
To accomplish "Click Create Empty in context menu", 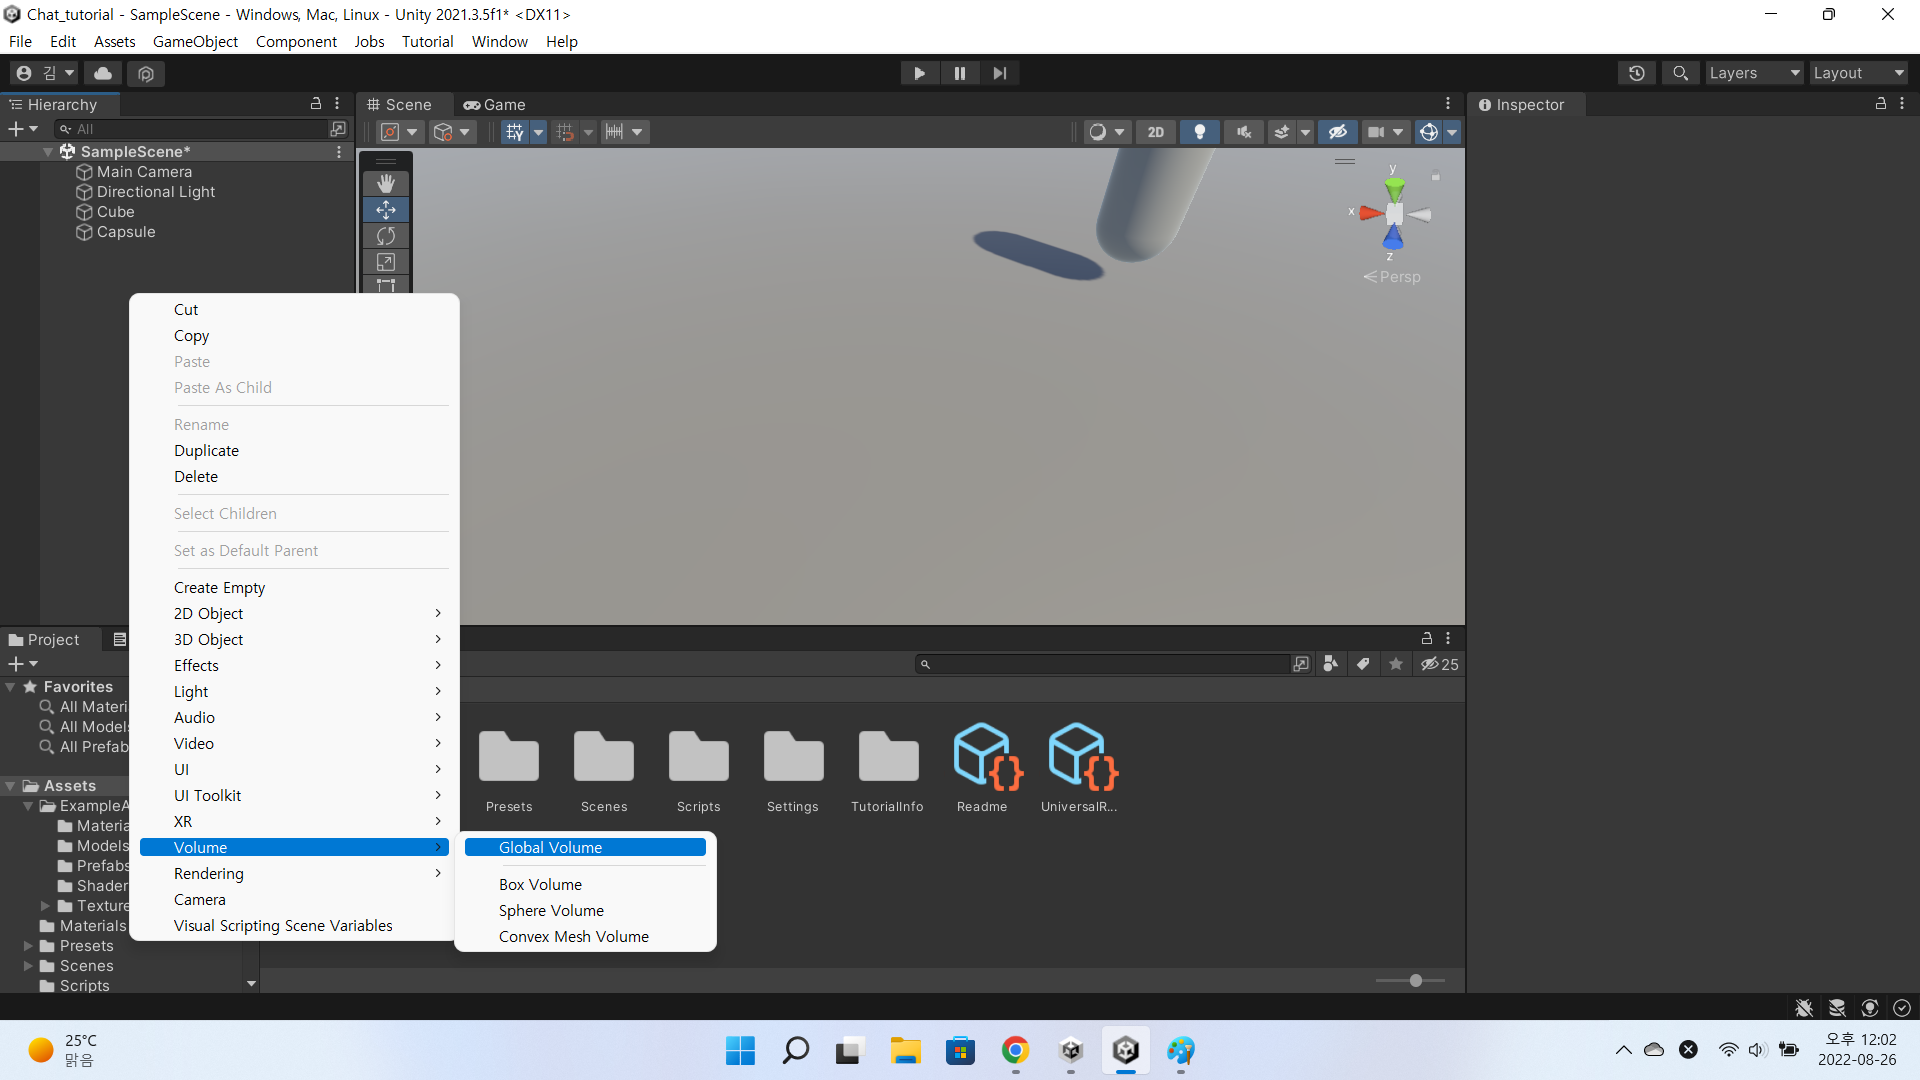I will 219,588.
